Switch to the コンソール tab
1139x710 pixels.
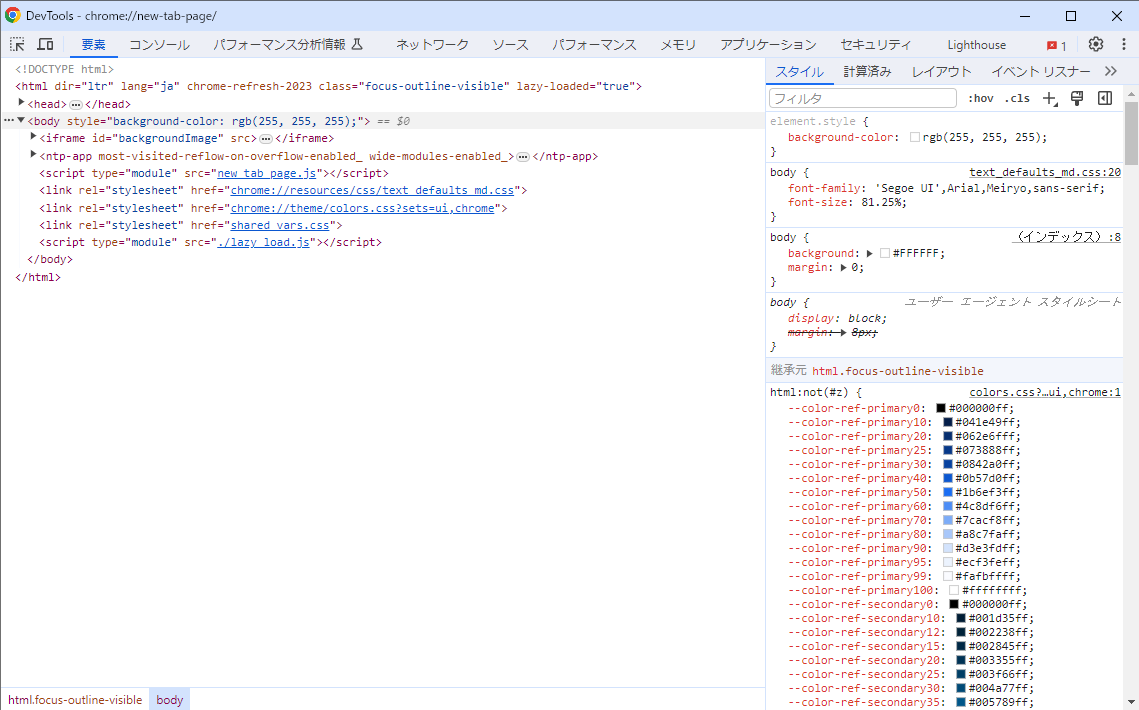[160, 44]
